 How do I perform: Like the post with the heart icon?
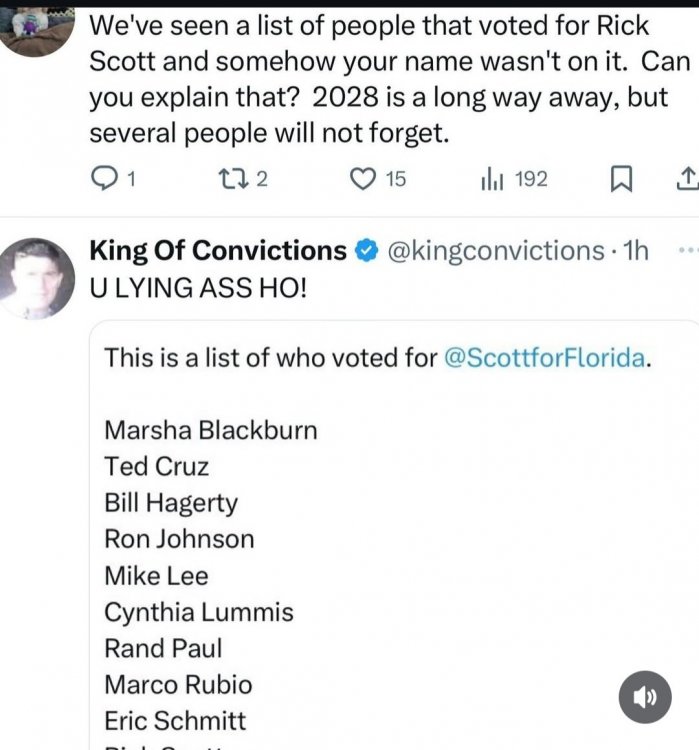tap(363, 179)
